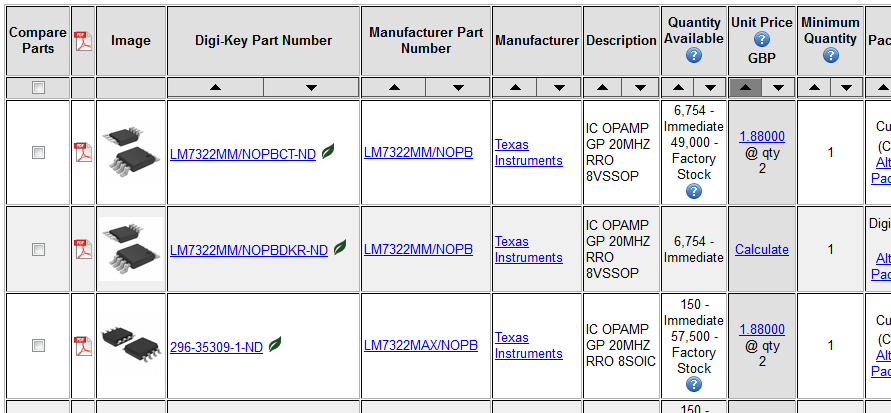Check compare box for LM7322MM/NOPBDKR-ND

coord(38,249)
